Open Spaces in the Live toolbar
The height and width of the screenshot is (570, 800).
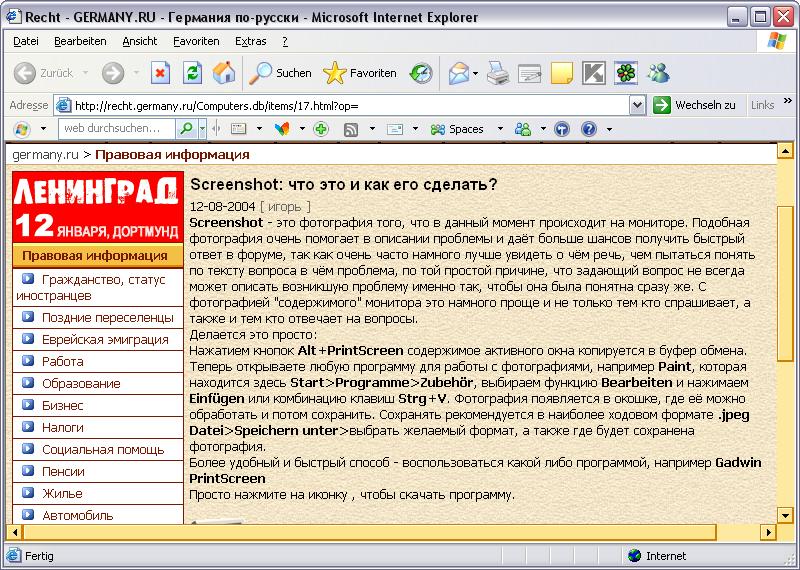point(457,129)
